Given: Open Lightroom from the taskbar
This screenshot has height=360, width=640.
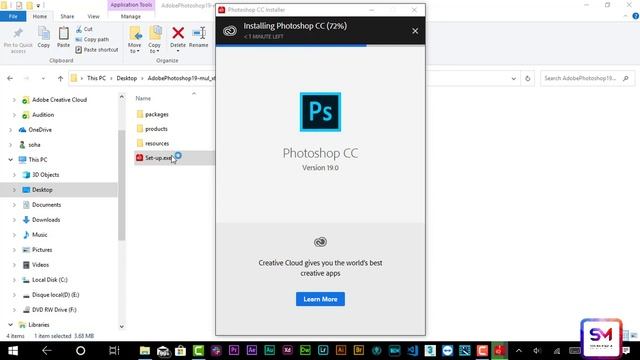Looking at the screenshot, I should [323, 350].
